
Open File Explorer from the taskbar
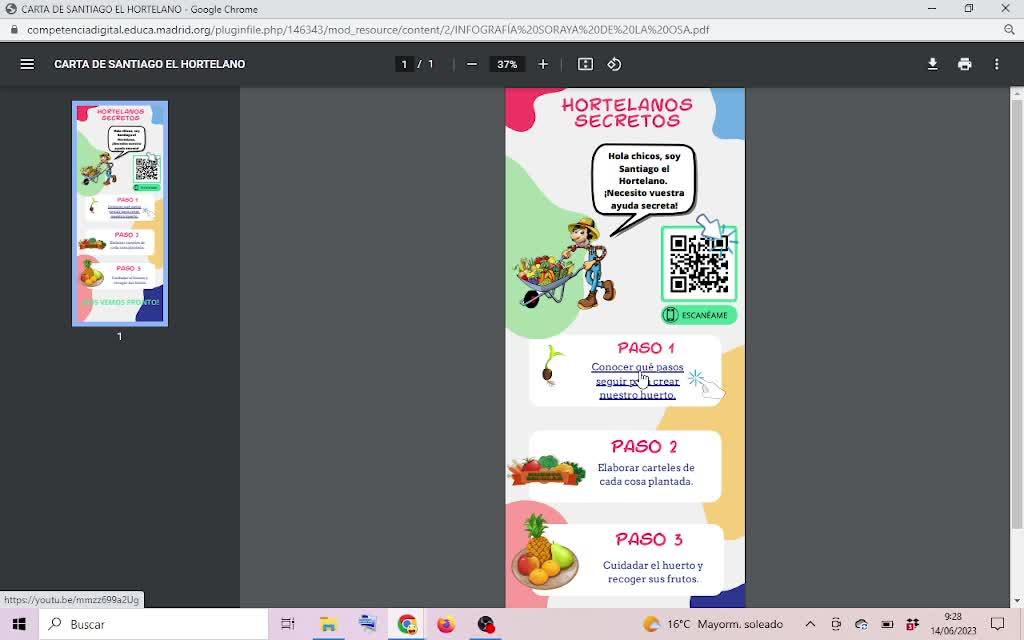tap(328, 624)
